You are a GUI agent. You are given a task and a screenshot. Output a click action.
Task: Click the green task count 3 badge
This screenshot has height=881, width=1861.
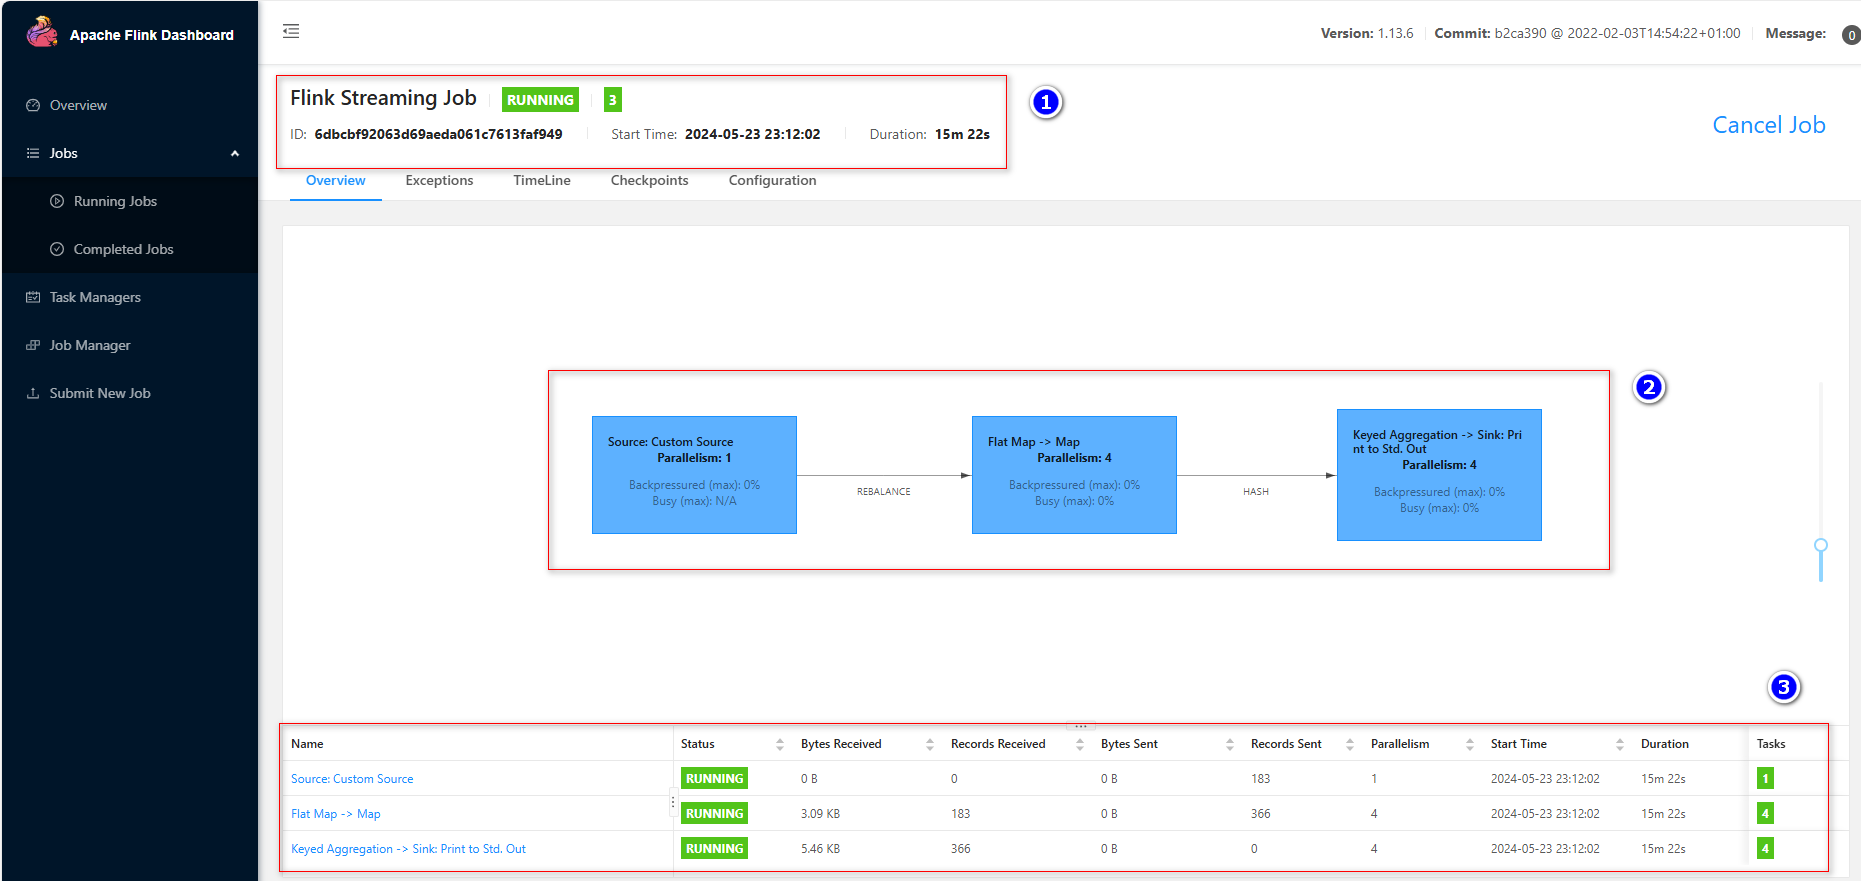(x=613, y=100)
